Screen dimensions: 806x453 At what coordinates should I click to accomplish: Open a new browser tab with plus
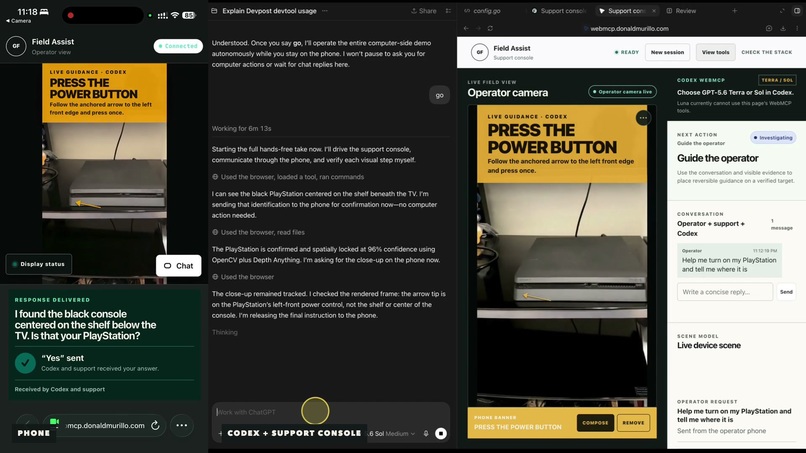[735, 11]
